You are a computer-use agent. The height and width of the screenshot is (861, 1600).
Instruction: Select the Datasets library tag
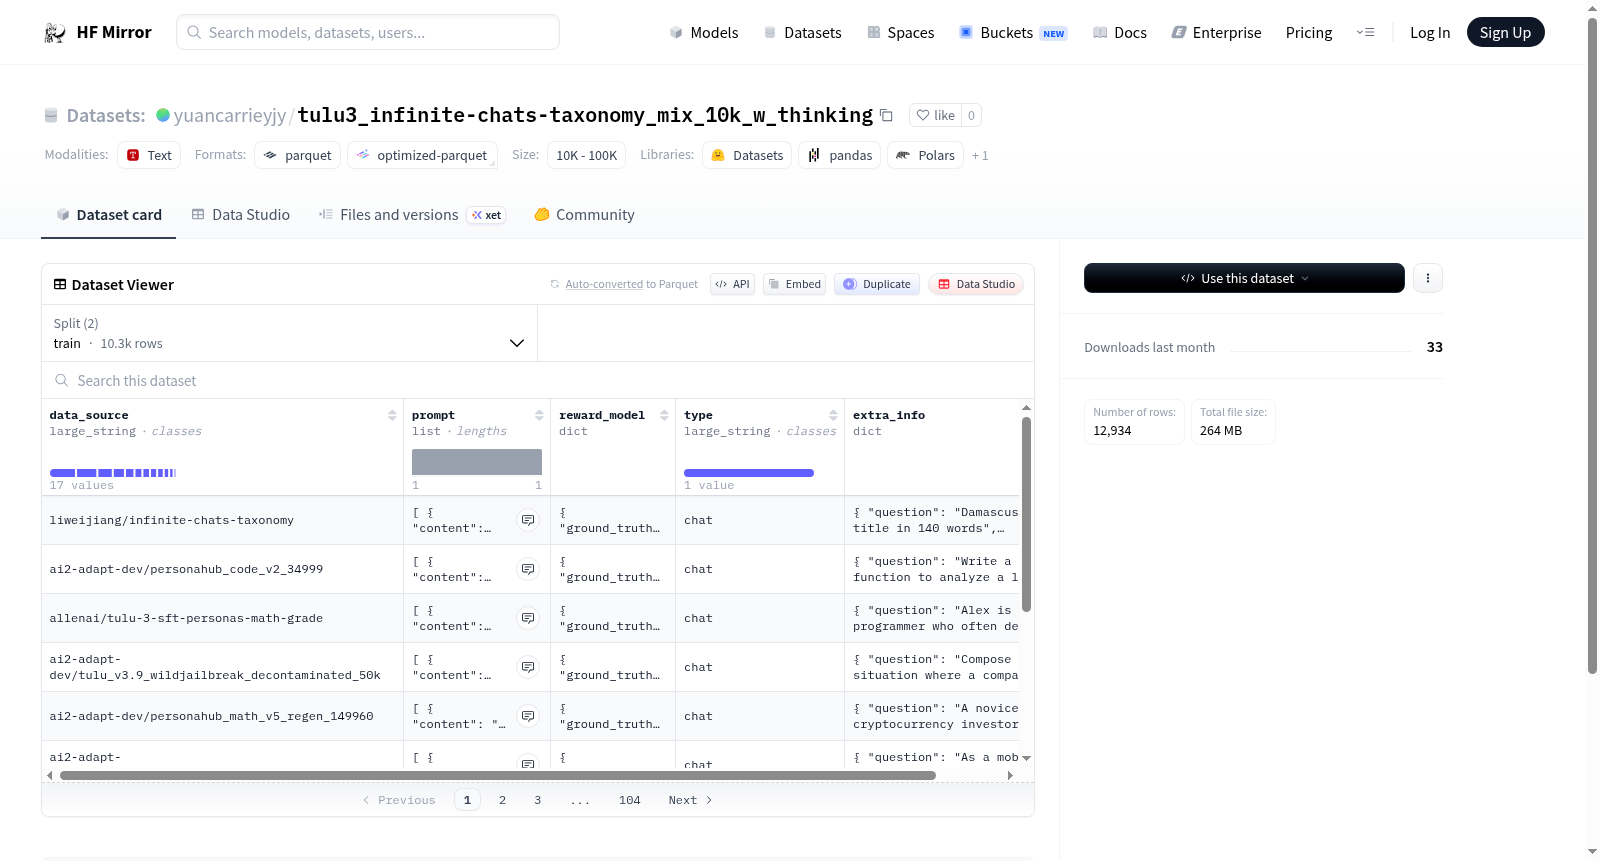(747, 155)
